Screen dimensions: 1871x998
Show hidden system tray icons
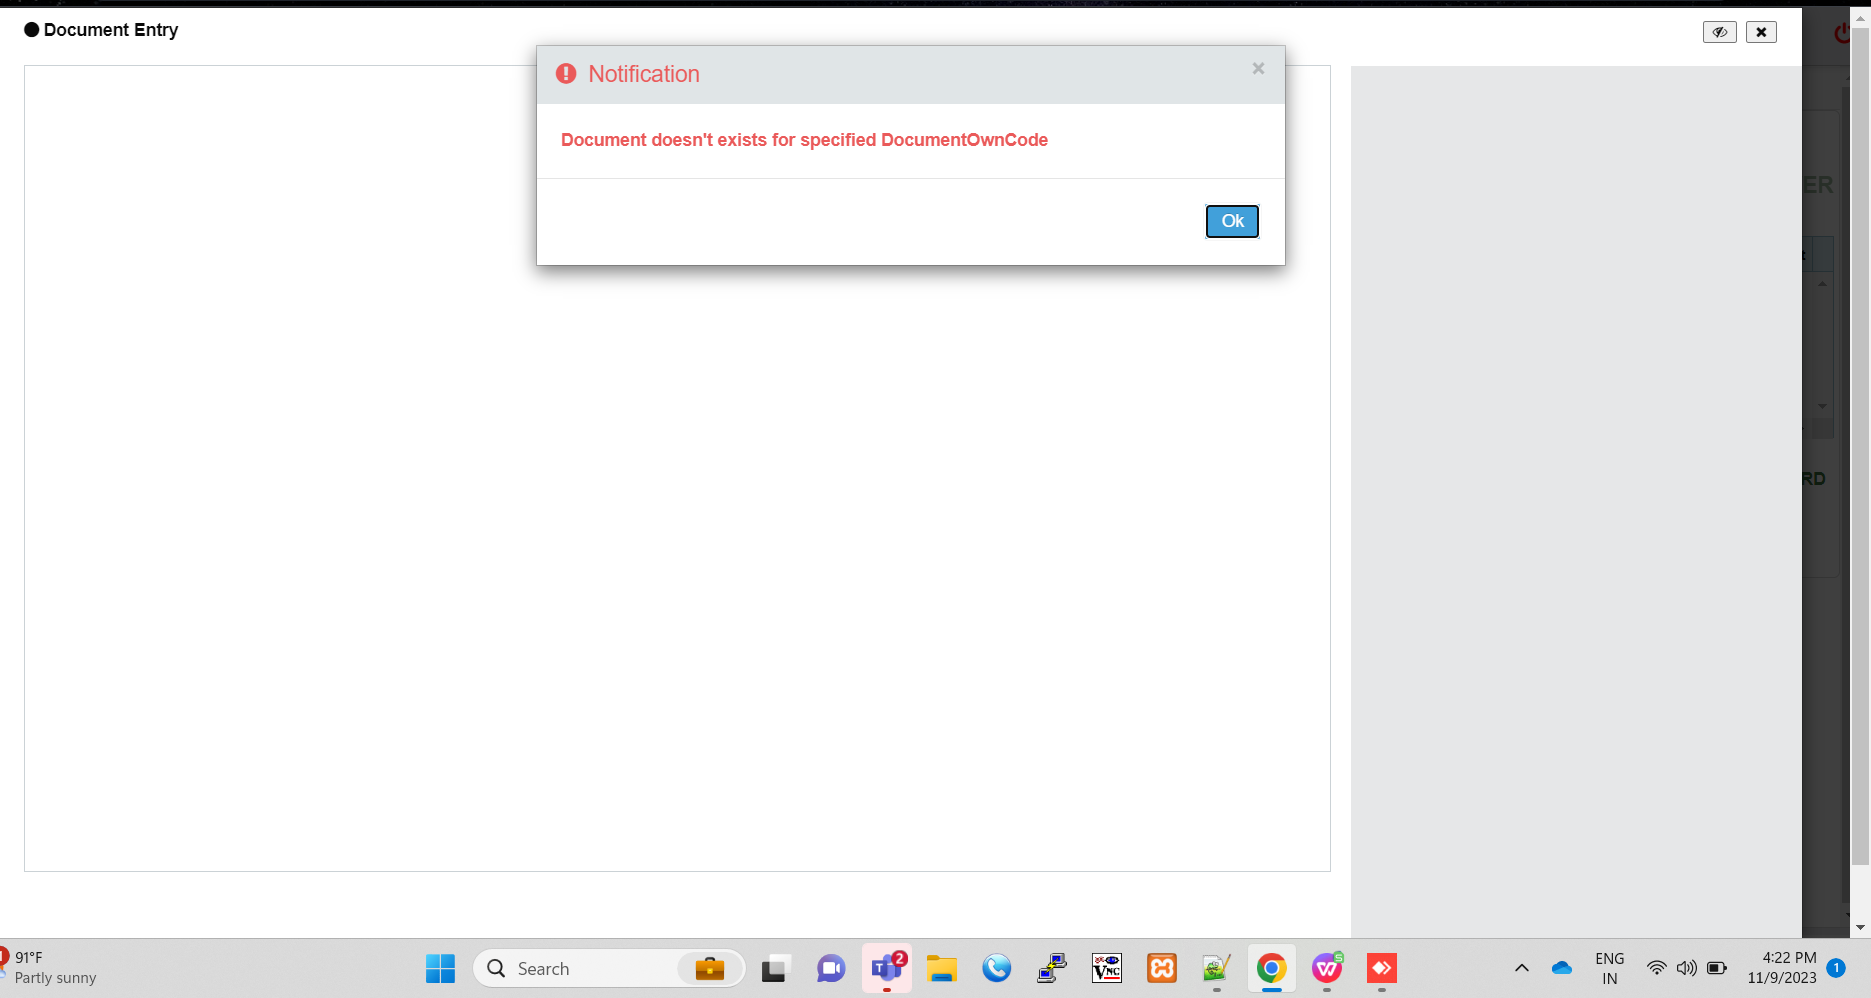(x=1522, y=968)
